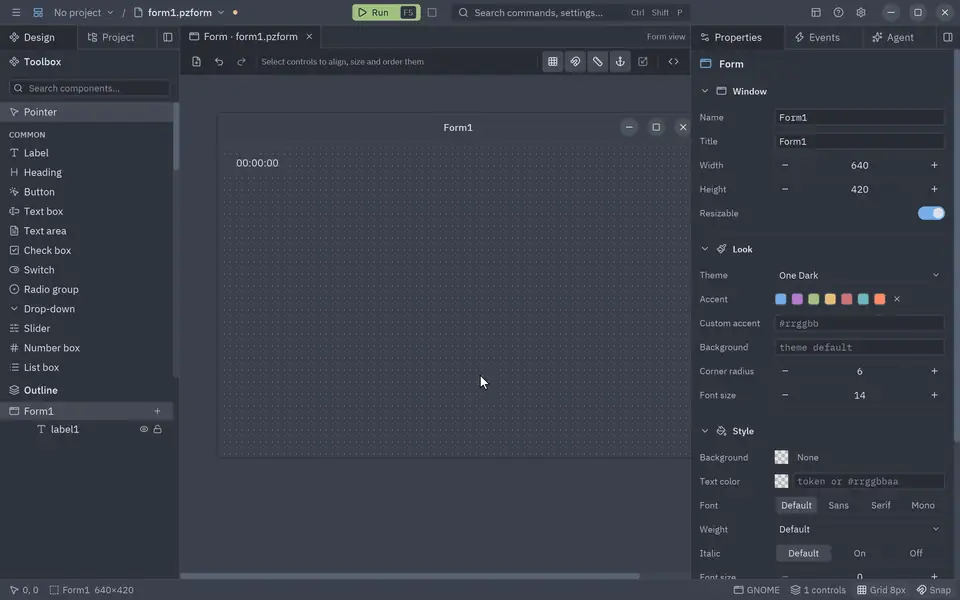Collapse the Look properties section
960x600 pixels.
pyautogui.click(x=705, y=249)
